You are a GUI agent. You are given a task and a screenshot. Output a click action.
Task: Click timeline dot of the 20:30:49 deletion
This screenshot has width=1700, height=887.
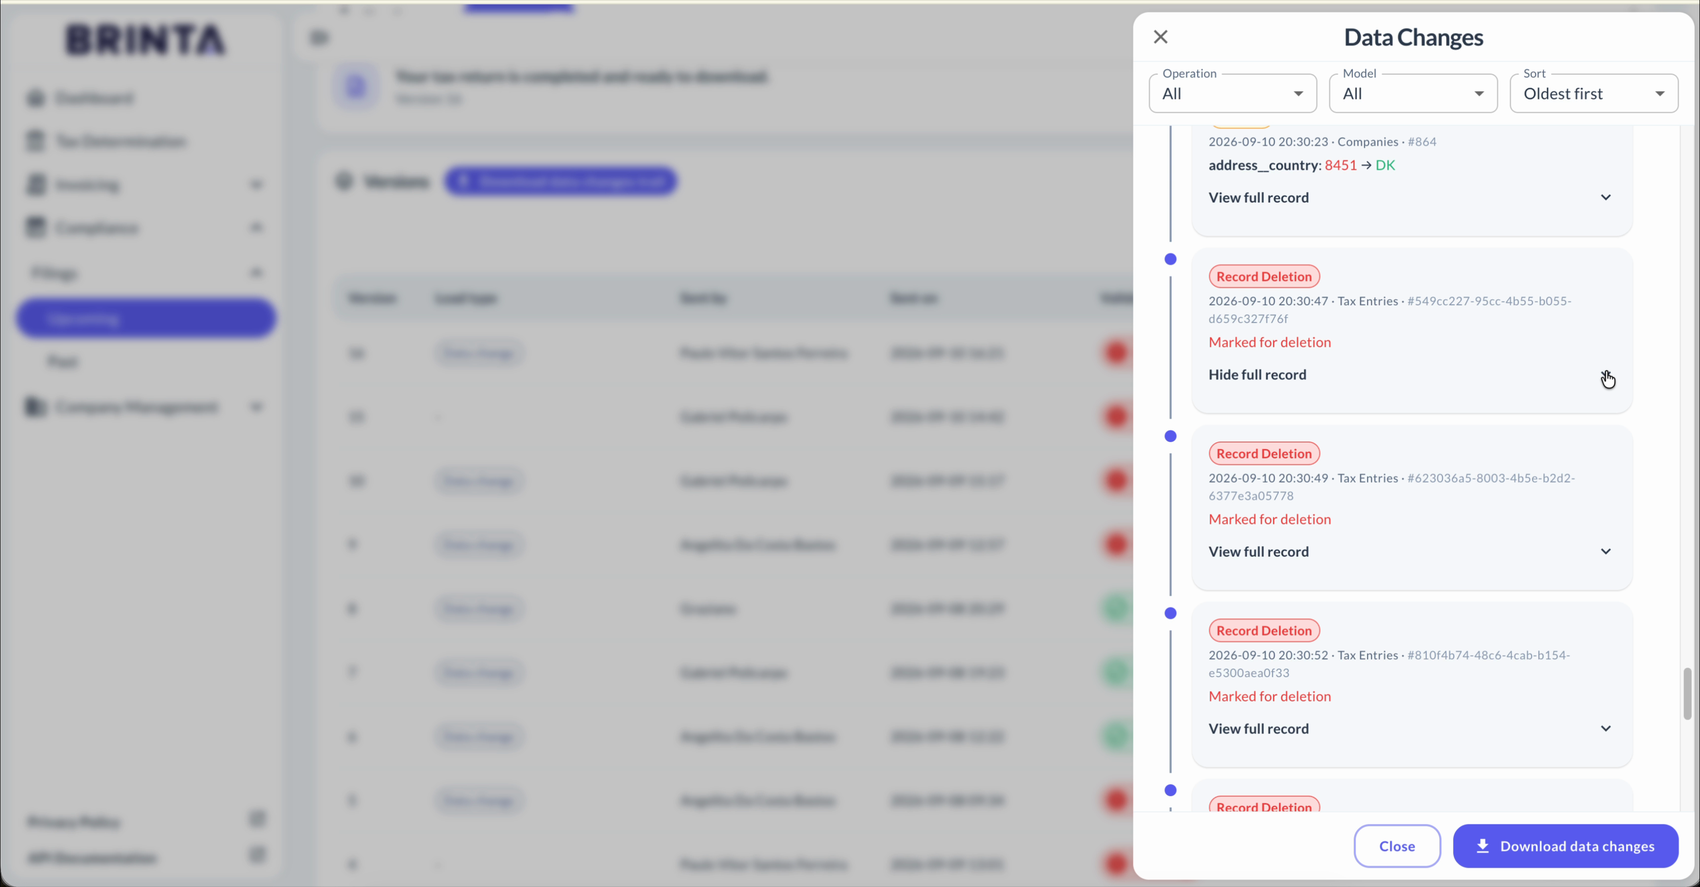click(1170, 436)
